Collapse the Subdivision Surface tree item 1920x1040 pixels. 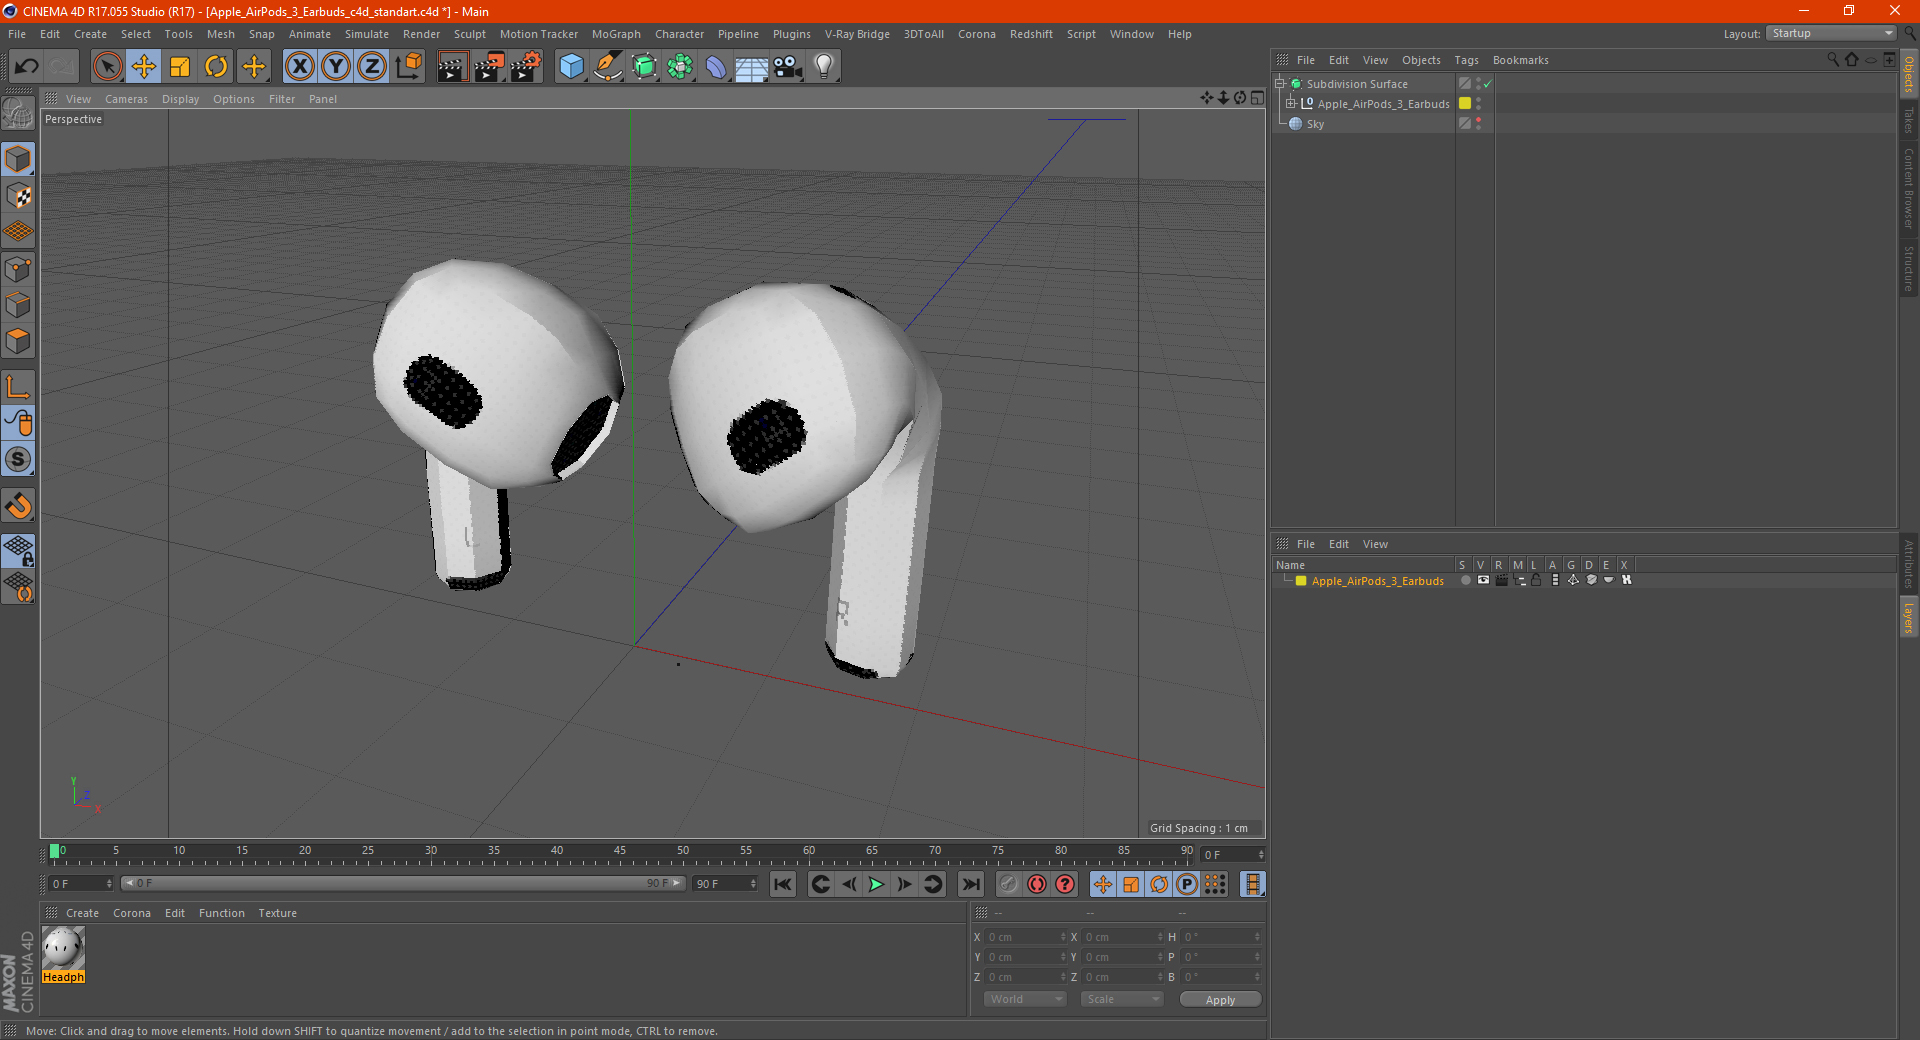tap(1280, 84)
